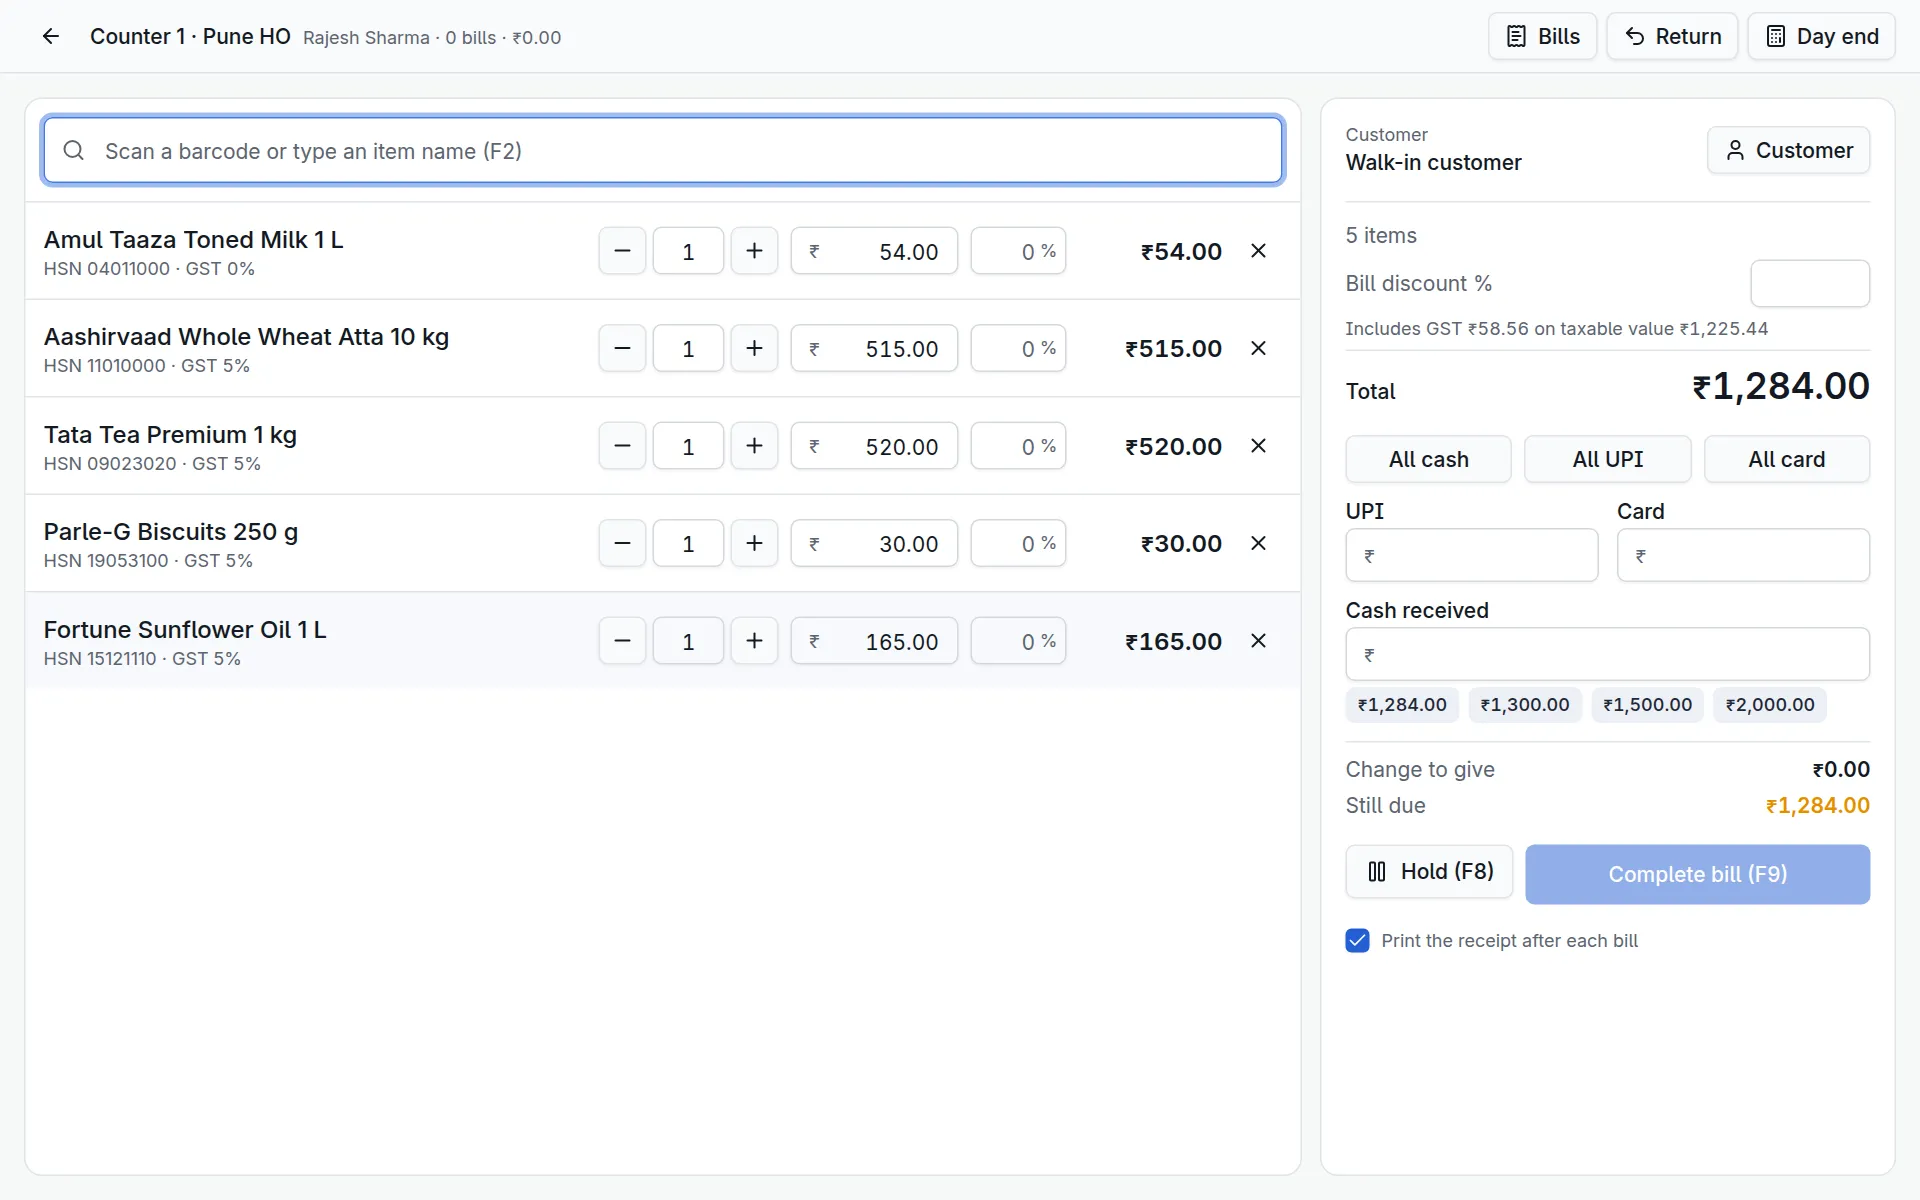Select the ₹1,300.00 quick cash chip
This screenshot has width=1920, height=1200.
[1525, 705]
